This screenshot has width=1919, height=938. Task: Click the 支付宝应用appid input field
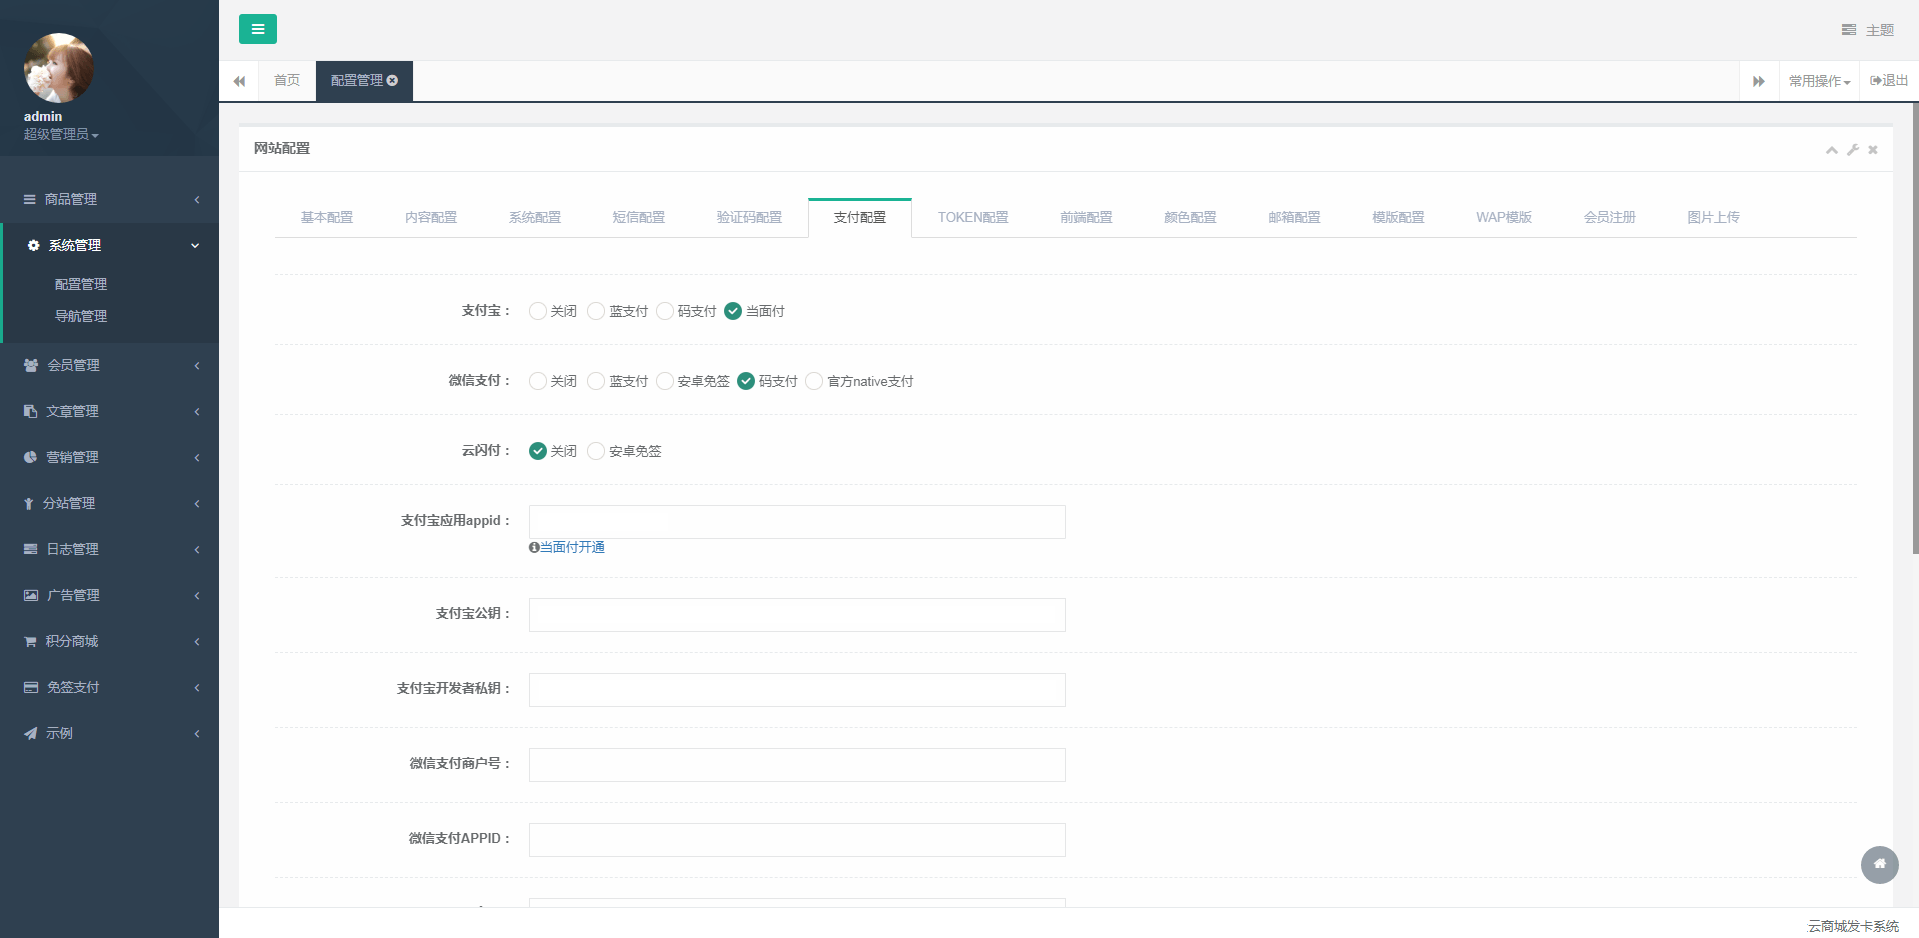pos(796,522)
